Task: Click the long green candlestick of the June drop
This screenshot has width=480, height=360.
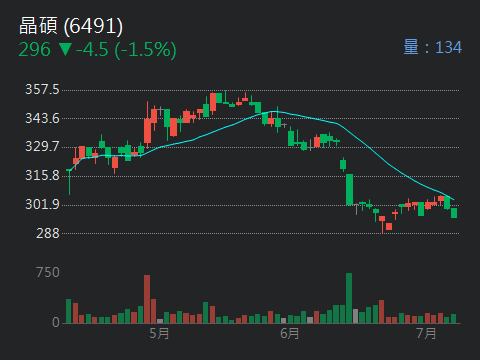Action: (349, 189)
